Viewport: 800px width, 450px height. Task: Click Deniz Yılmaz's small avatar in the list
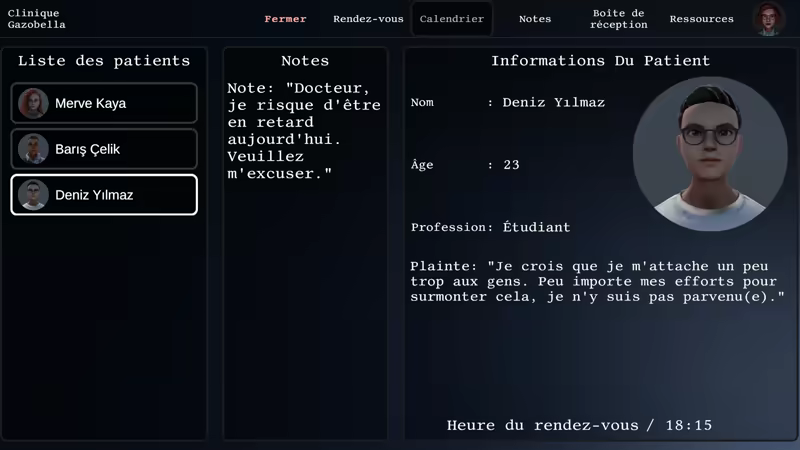33,195
